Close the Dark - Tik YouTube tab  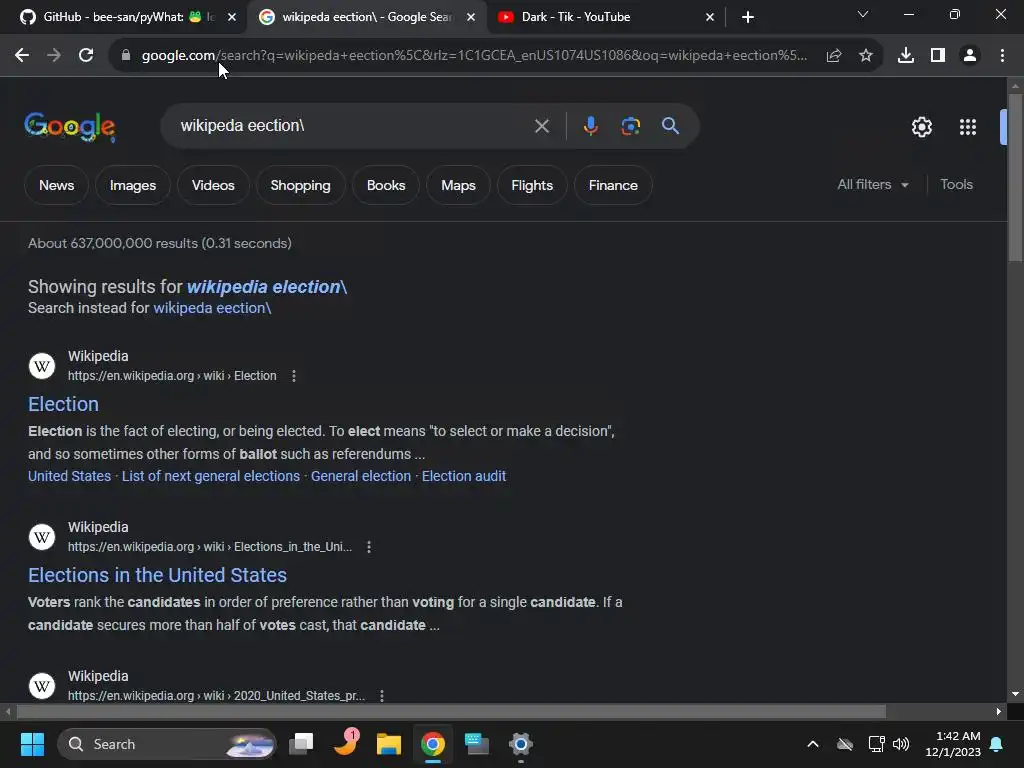710,17
